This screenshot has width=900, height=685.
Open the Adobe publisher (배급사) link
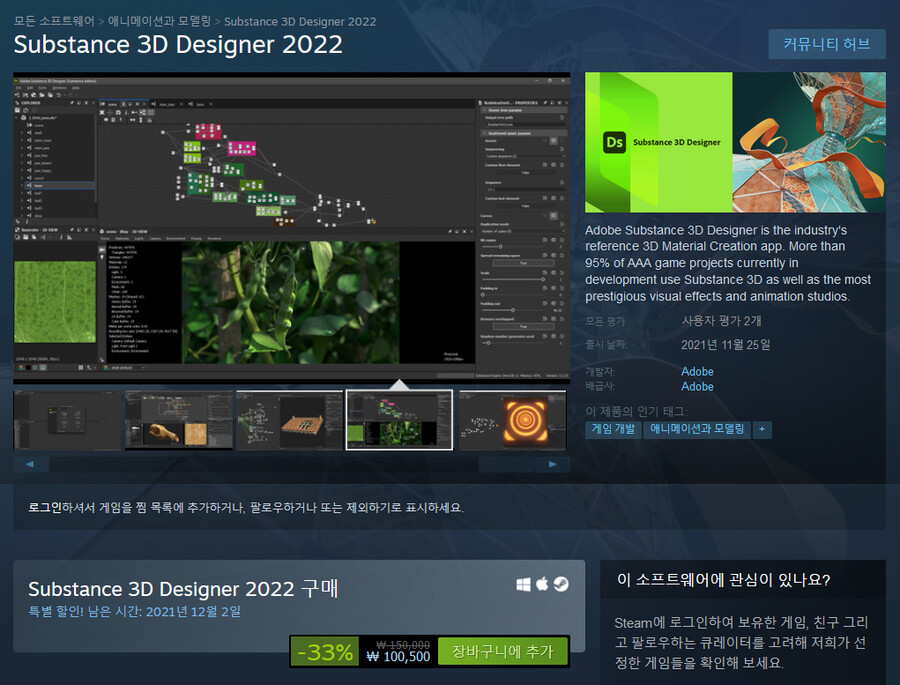click(x=696, y=386)
